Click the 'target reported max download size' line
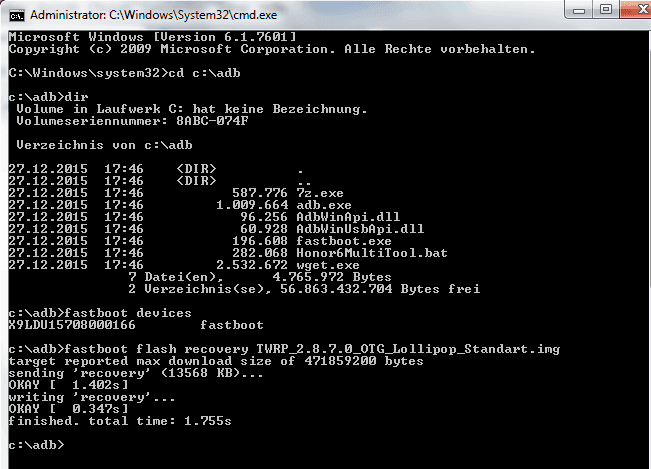The width and height of the screenshot is (651, 469). tap(216, 361)
